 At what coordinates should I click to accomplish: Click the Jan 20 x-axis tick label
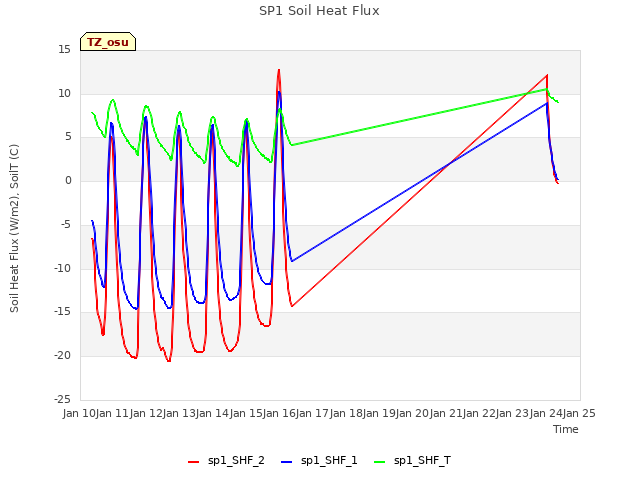click(413, 413)
